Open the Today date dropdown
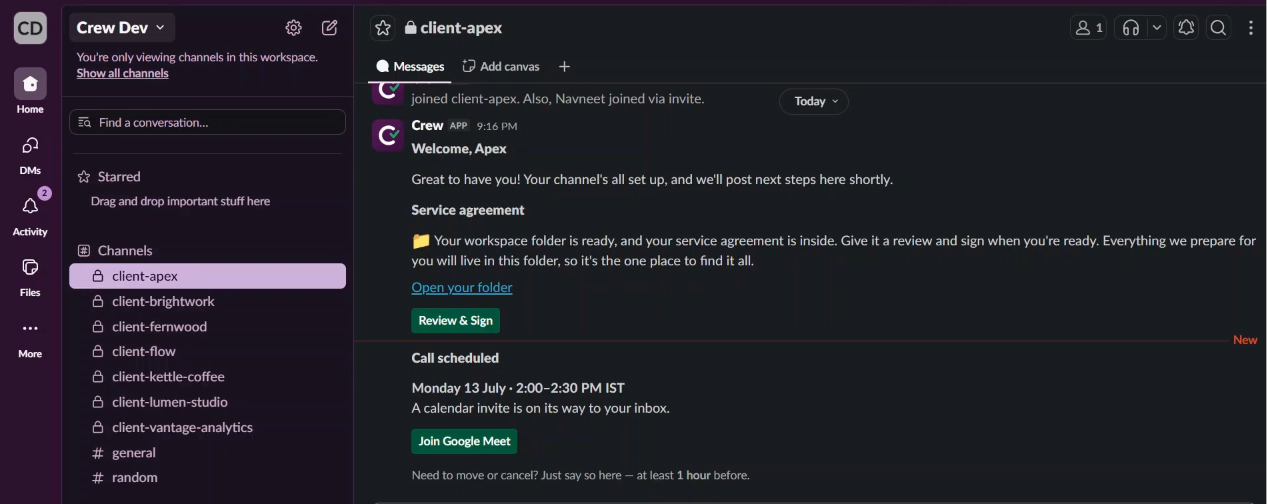Screen dimensions: 1267x504 tap(814, 101)
